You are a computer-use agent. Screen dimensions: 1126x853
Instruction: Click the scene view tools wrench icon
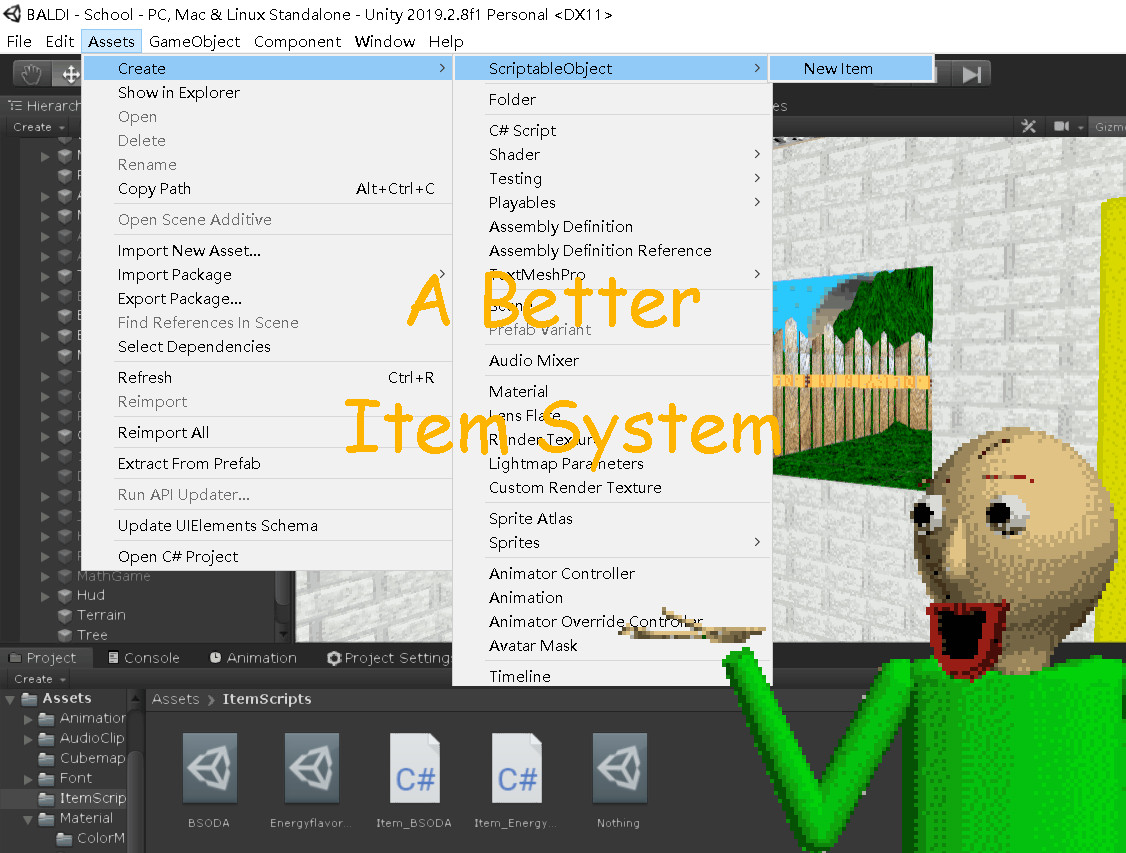[1029, 126]
